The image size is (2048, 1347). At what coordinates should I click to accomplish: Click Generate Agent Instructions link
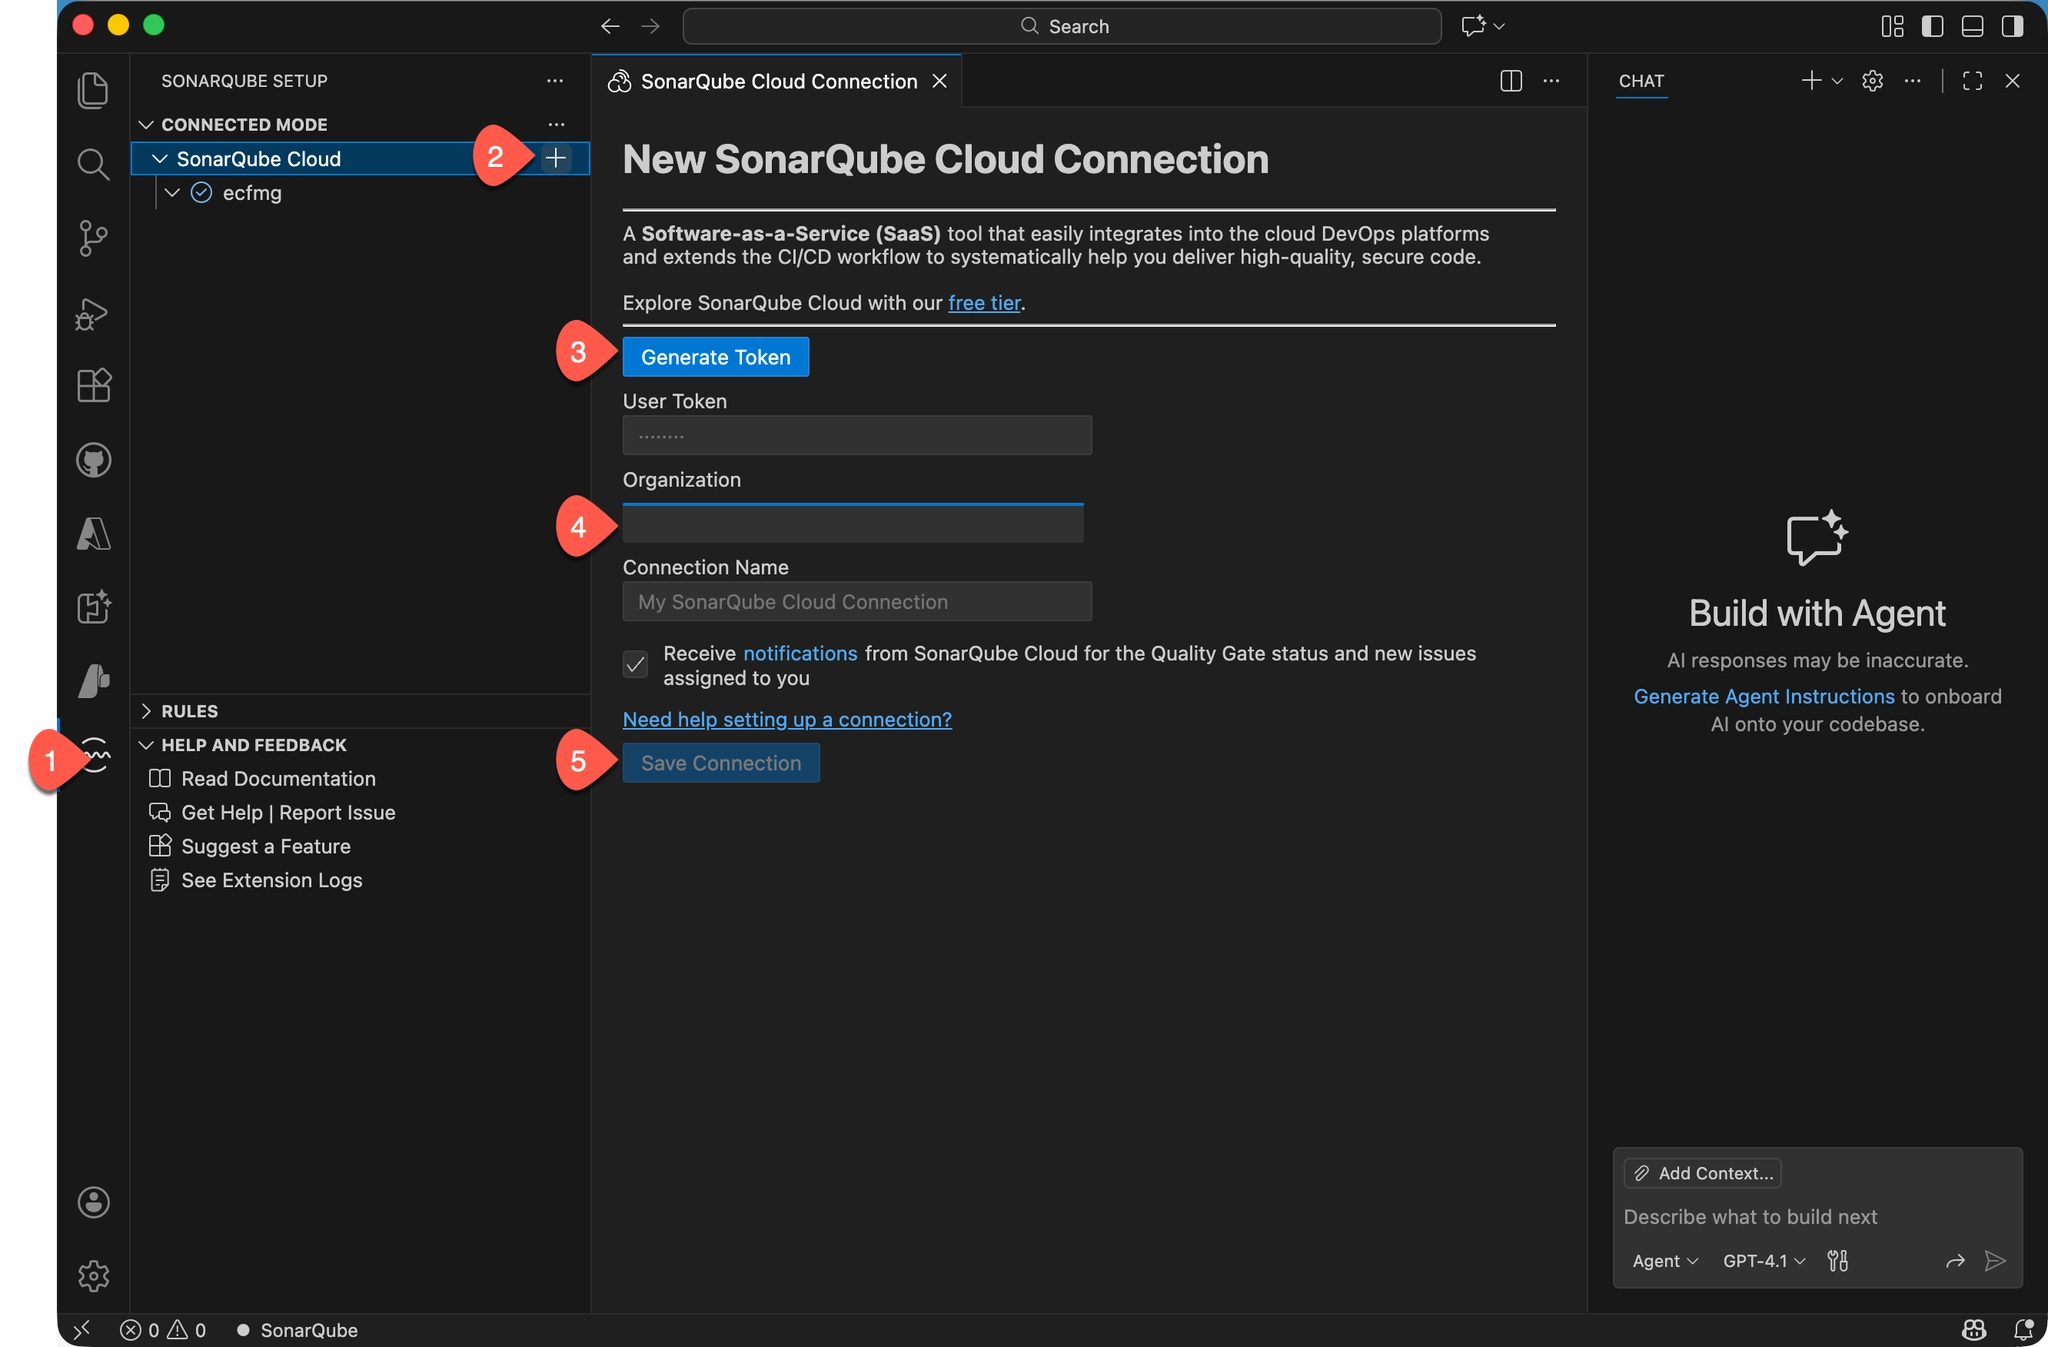click(x=1764, y=696)
